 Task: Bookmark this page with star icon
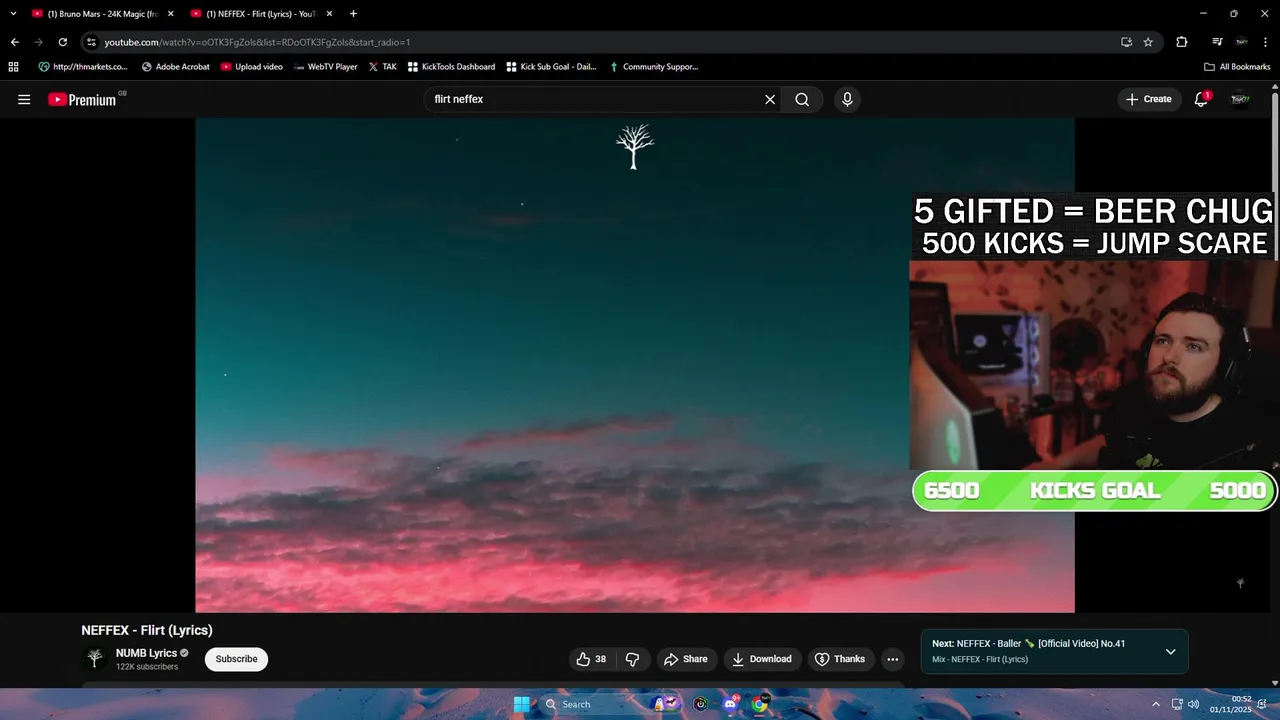click(1148, 42)
